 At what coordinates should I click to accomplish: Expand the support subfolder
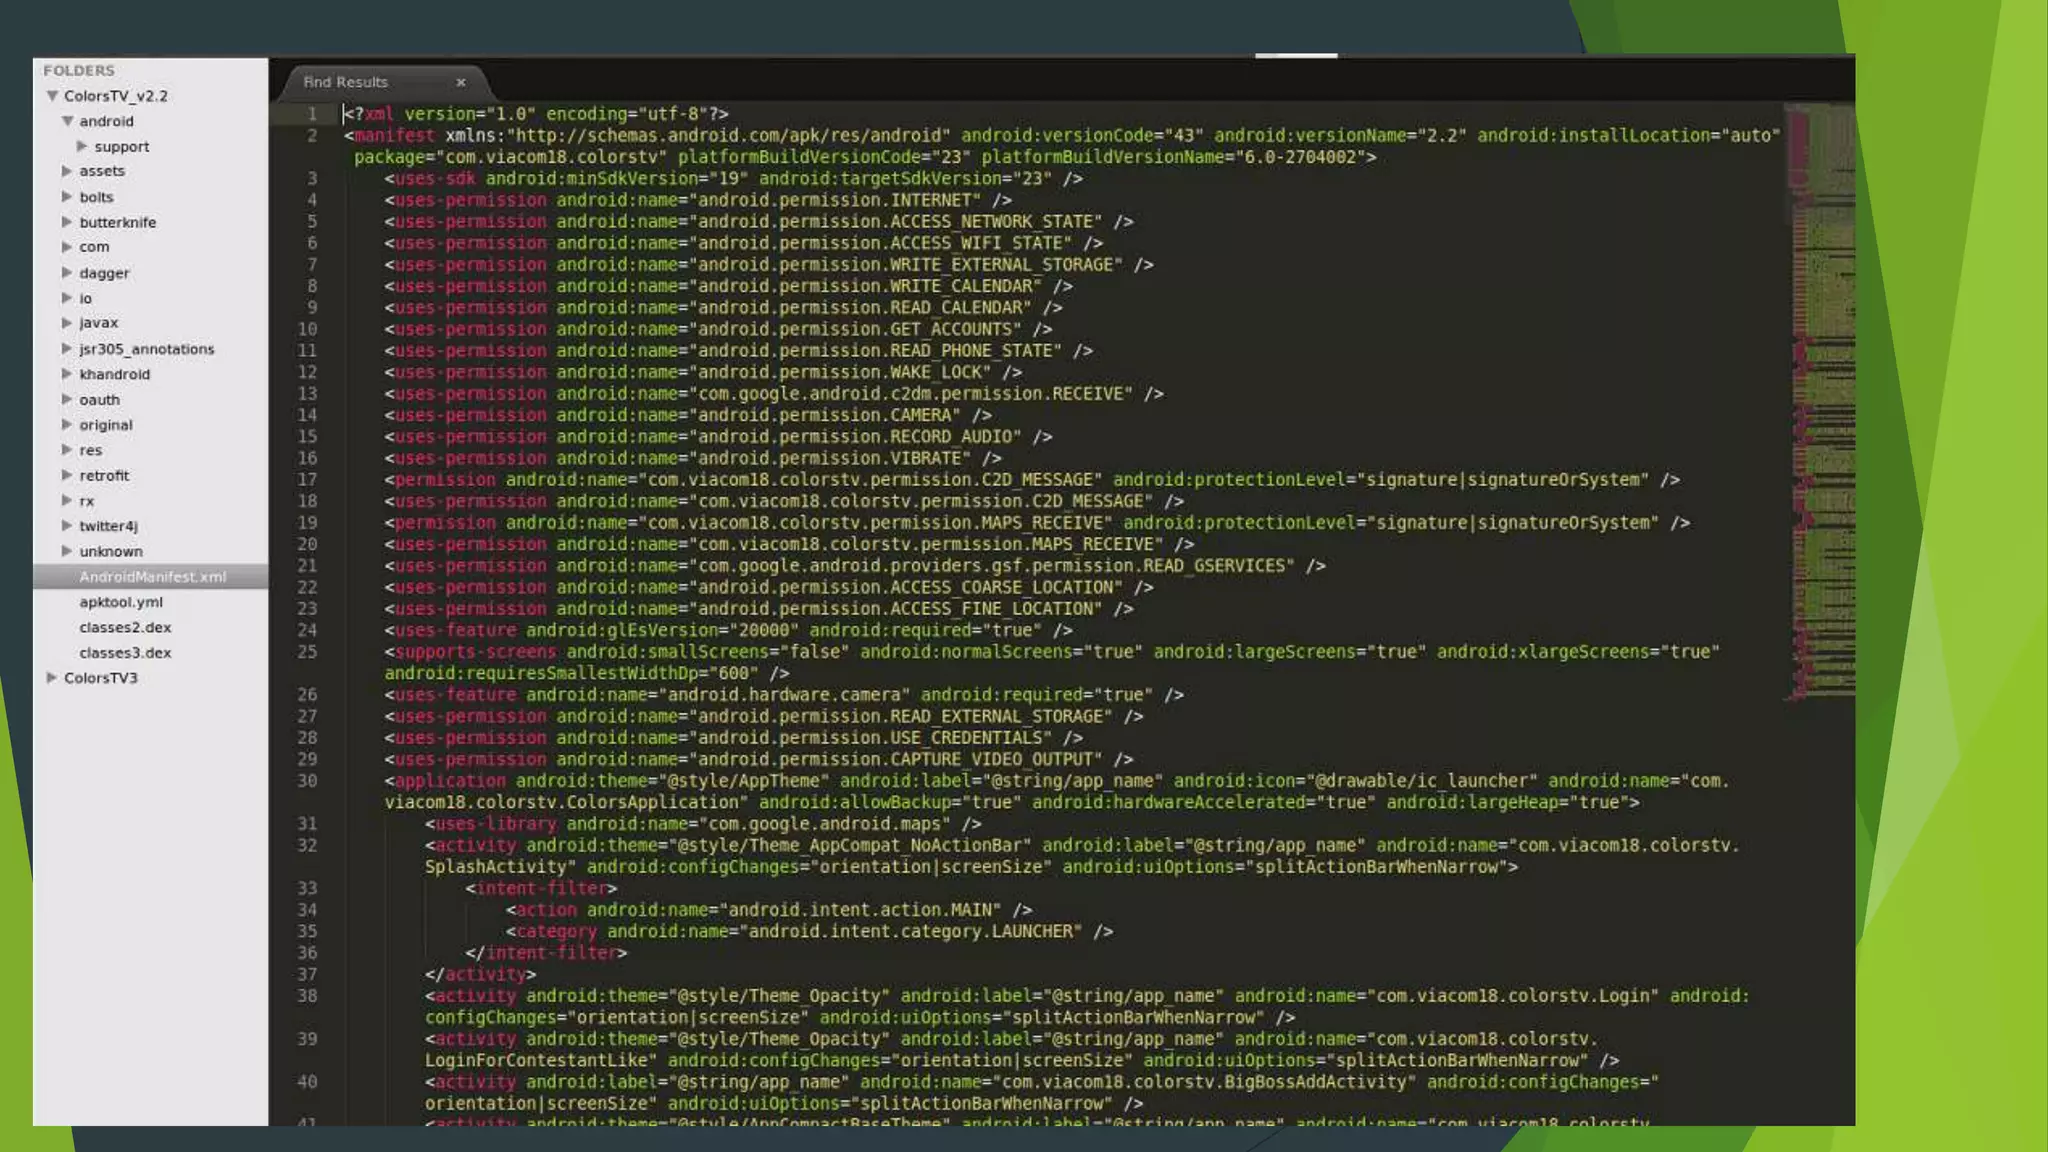[x=82, y=146]
